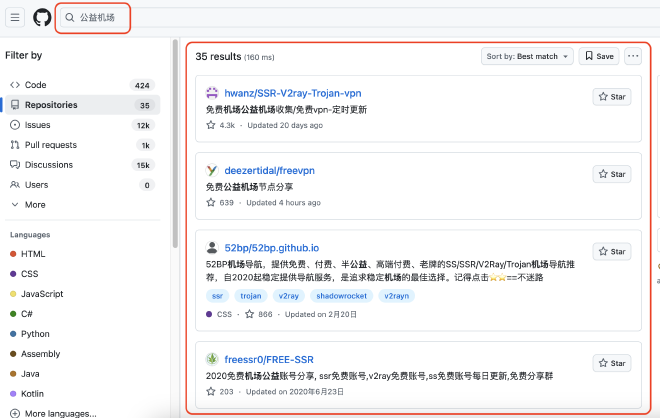Switch to Discussions results

tap(81, 165)
